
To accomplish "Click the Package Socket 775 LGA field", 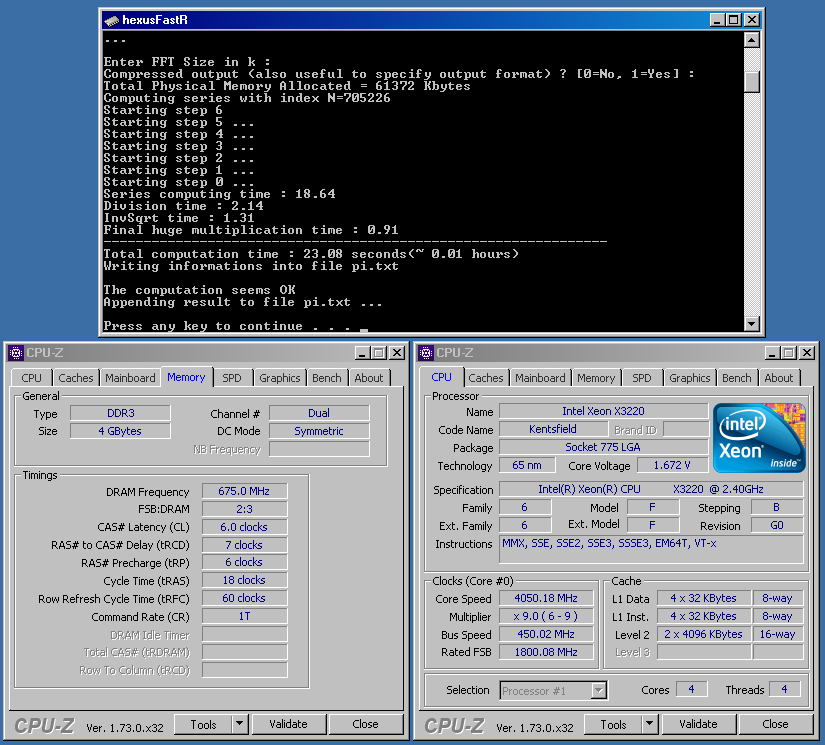I will click(603, 447).
